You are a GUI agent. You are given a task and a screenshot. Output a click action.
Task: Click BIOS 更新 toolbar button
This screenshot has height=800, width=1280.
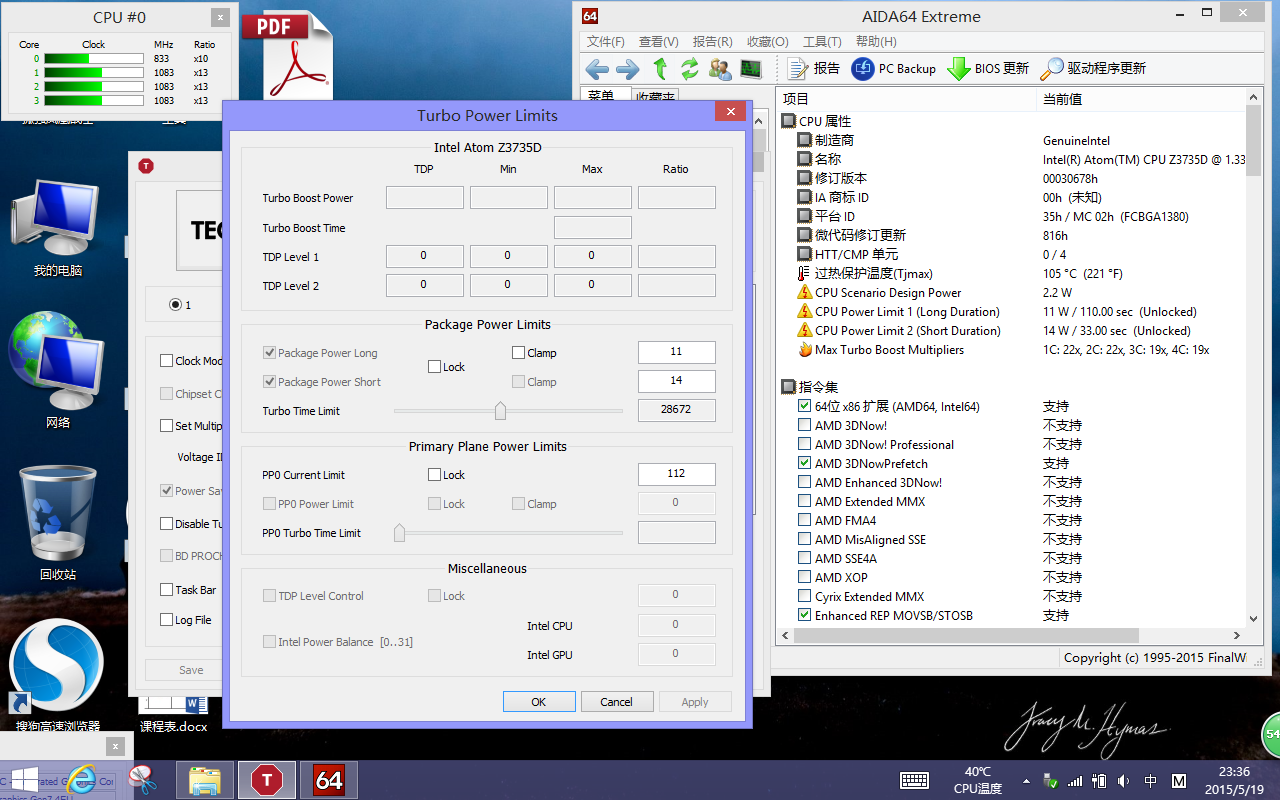point(988,69)
